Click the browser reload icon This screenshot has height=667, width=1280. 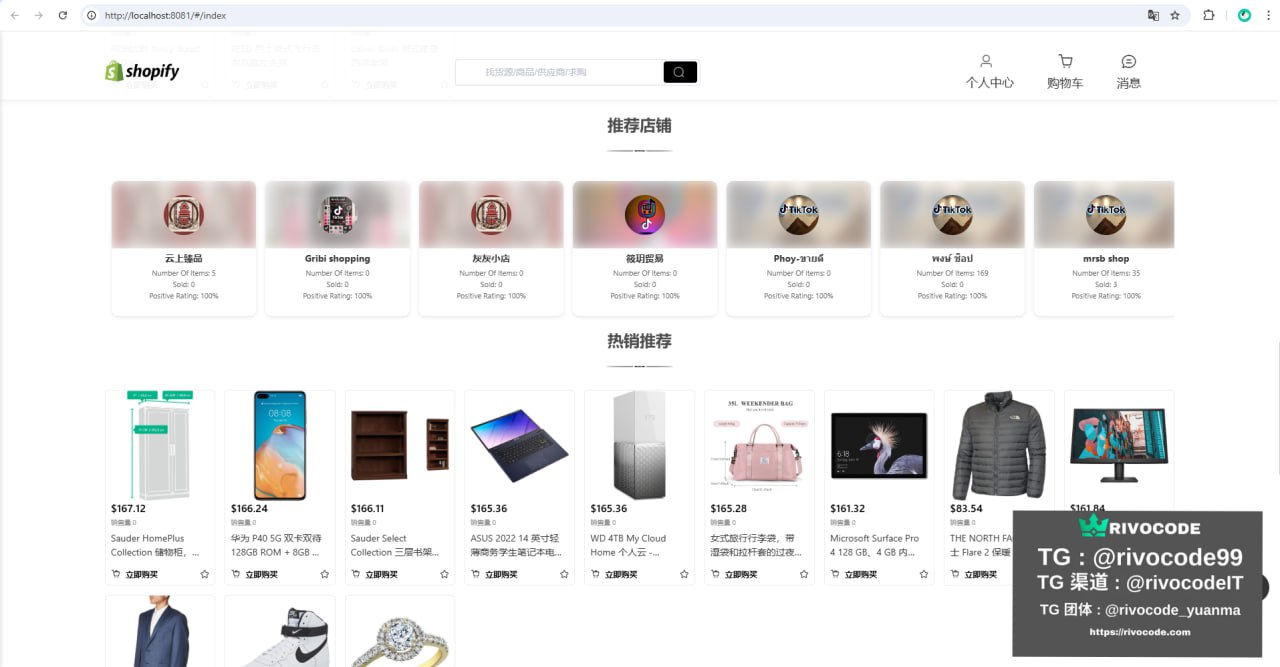(x=63, y=16)
